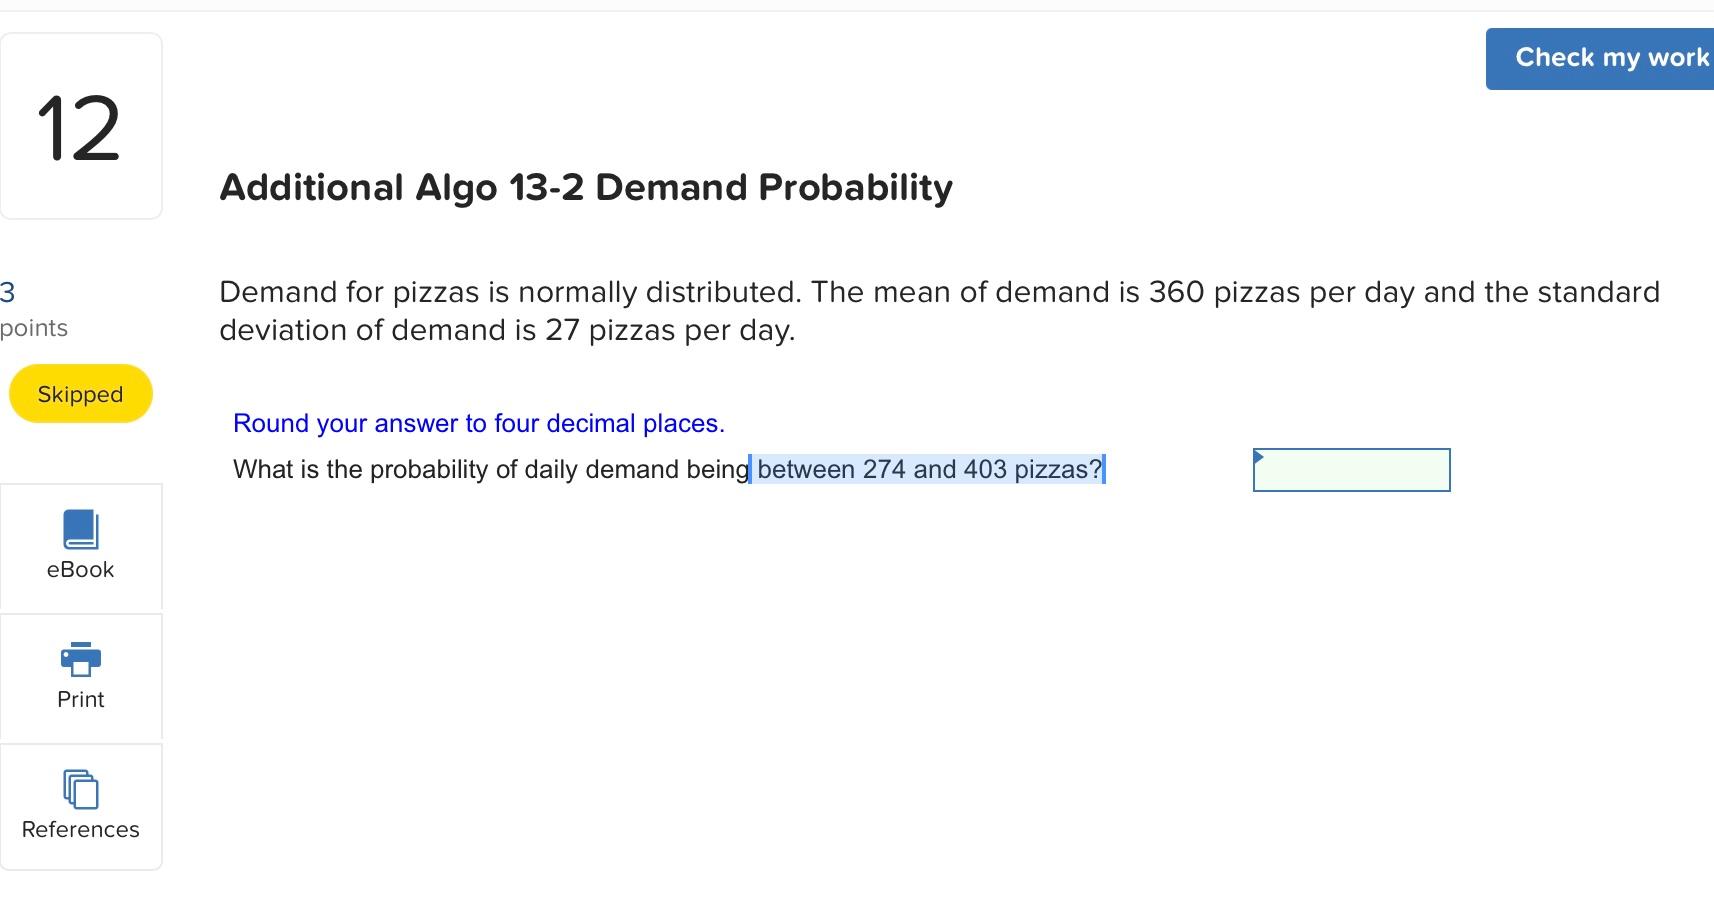Image resolution: width=1714 pixels, height=906 pixels.
Task: Click the stacked pages icon above References
Action: [x=80, y=790]
